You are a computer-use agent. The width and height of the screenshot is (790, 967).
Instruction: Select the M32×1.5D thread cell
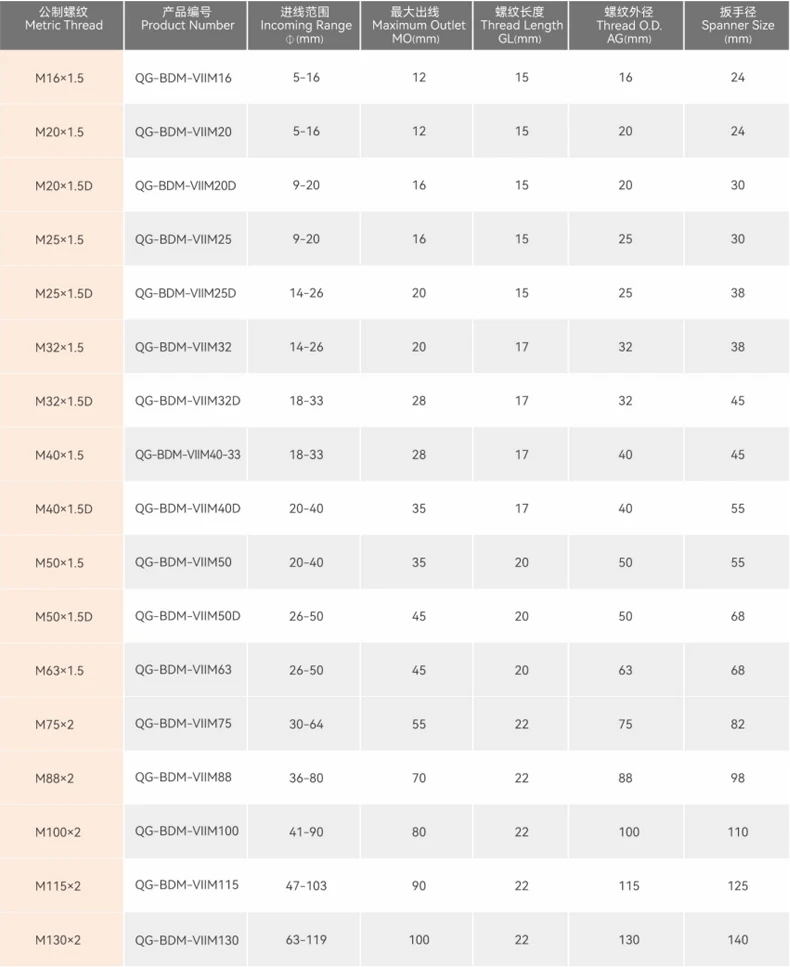tap(63, 401)
